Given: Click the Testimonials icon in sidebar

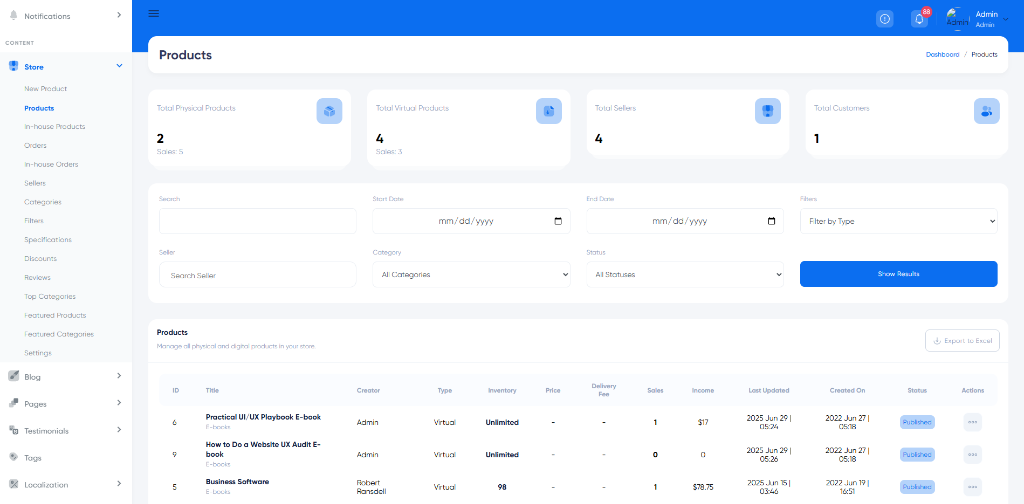Looking at the screenshot, I should (x=13, y=430).
